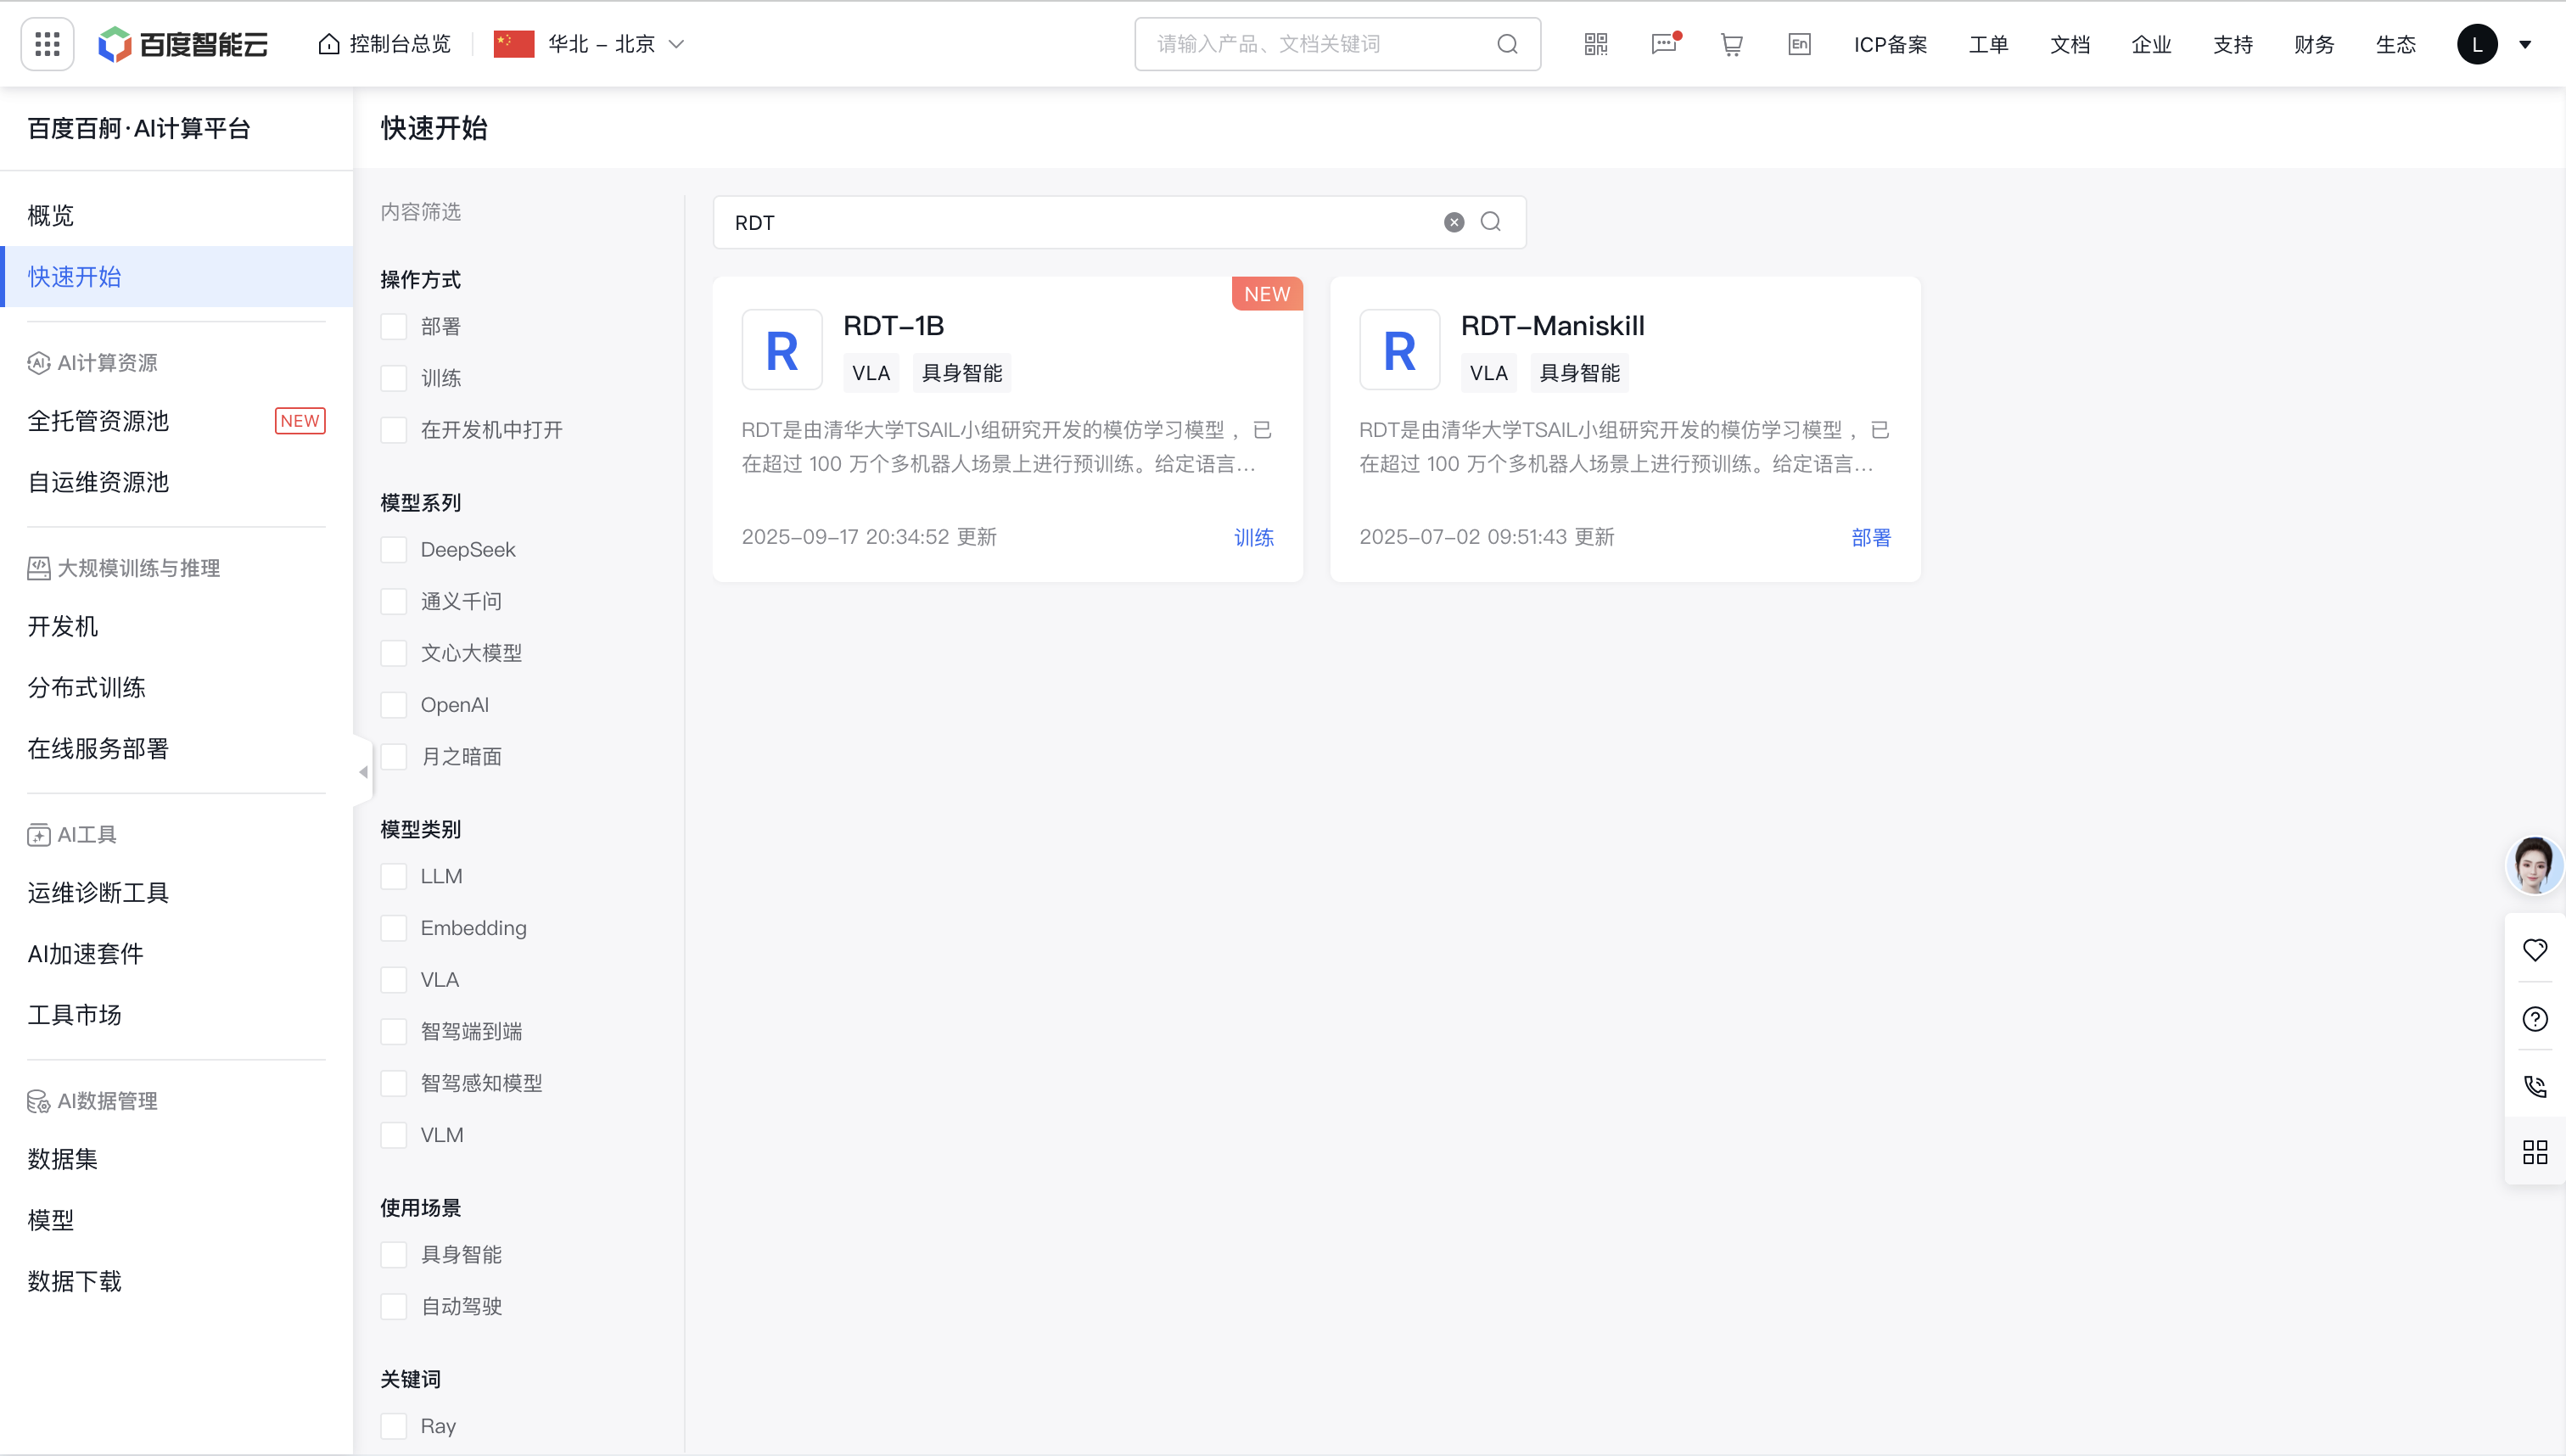Image resolution: width=2566 pixels, height=1456 pixels.
Task: Collapse the left sidebar panel arrow
Action: click(x=363, y=772)
